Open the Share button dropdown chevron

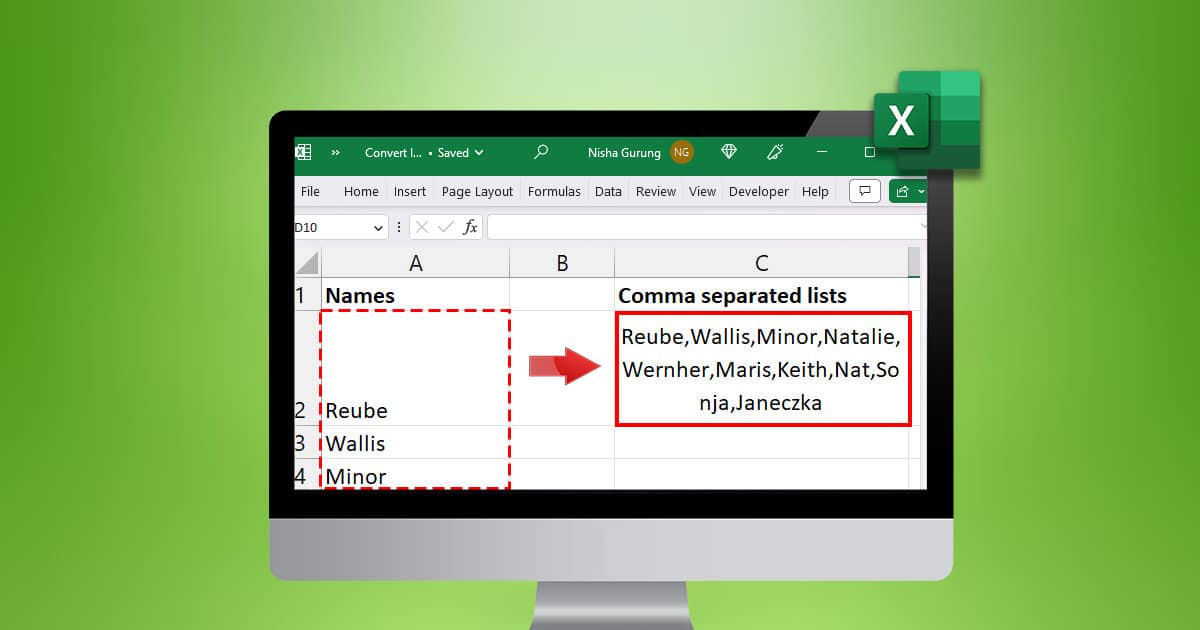point(919,190)
